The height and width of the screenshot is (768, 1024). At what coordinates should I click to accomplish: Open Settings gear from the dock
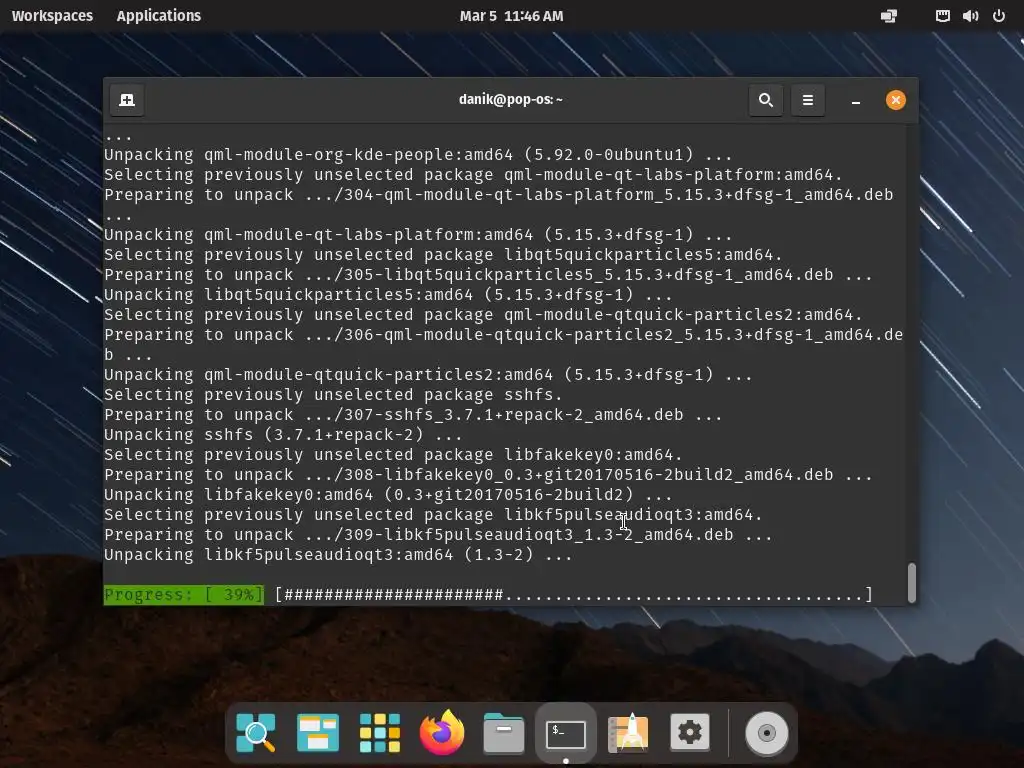[x=690, y=732]
